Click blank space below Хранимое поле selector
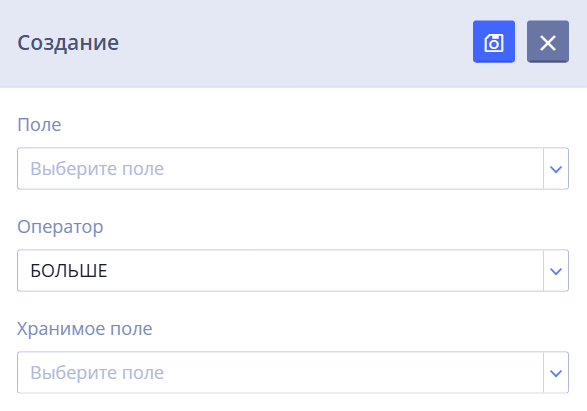Viewport: 587px width, 411px height. pos(293,403)
